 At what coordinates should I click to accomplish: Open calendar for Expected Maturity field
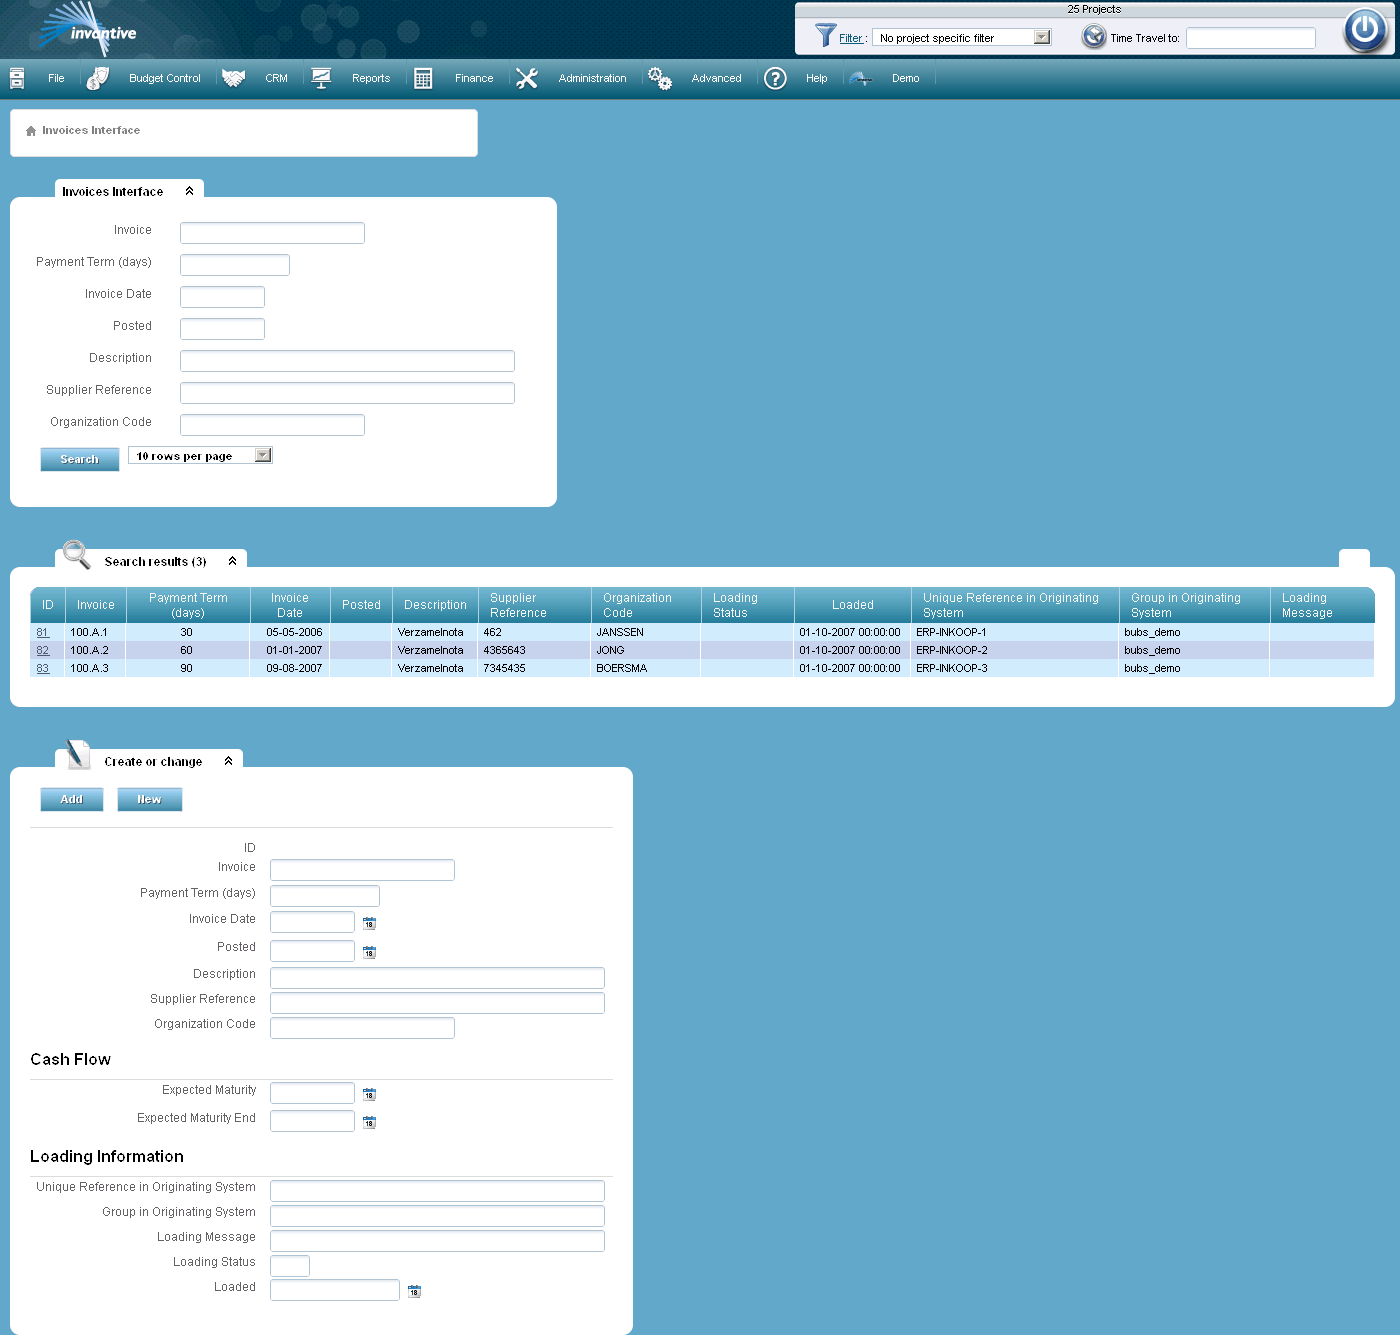(369, 1094)
